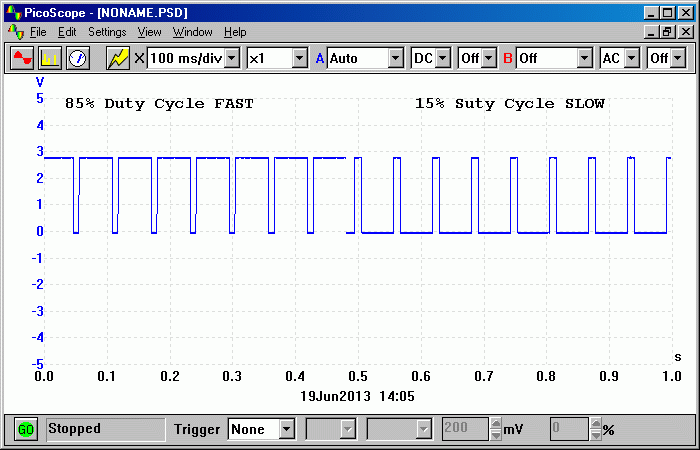Expand the 100 ms/div timebase dropdown
This screenshot has width=700, height=450.
[x=233, y=58]
